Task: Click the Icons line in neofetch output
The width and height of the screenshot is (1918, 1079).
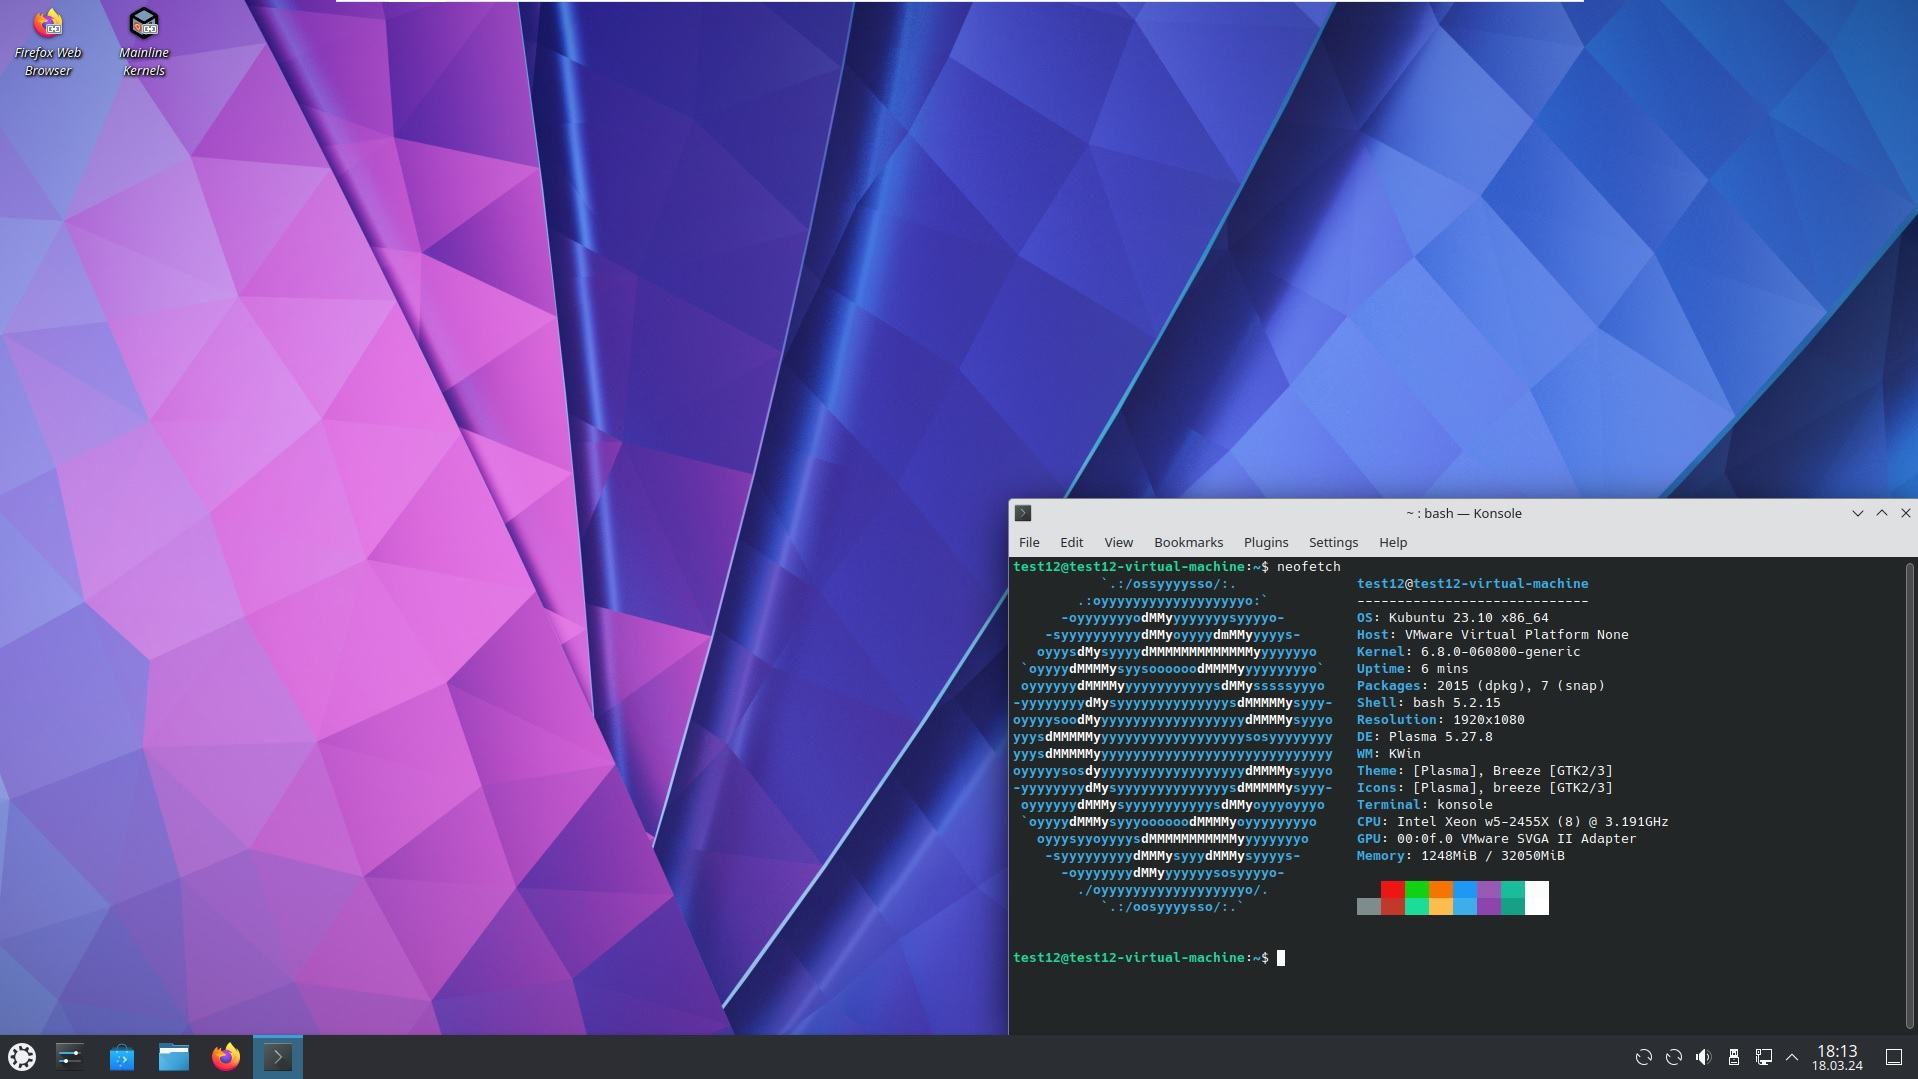Action: [x=1484, y=788]
